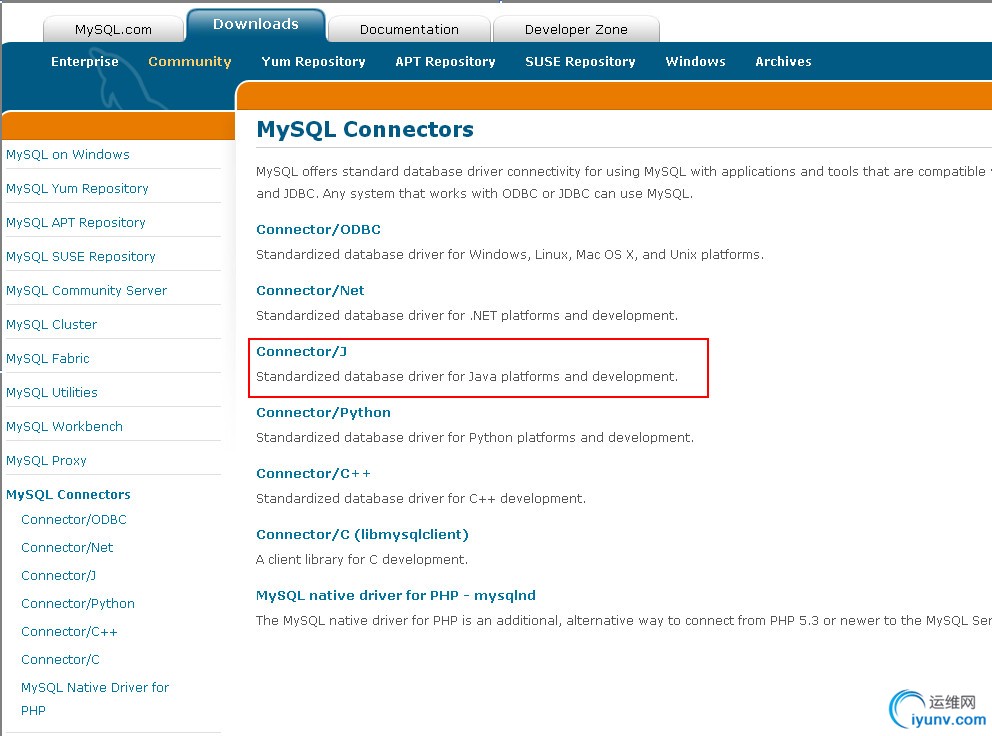Click the text 'A client library for C development.'

point(362,559)
